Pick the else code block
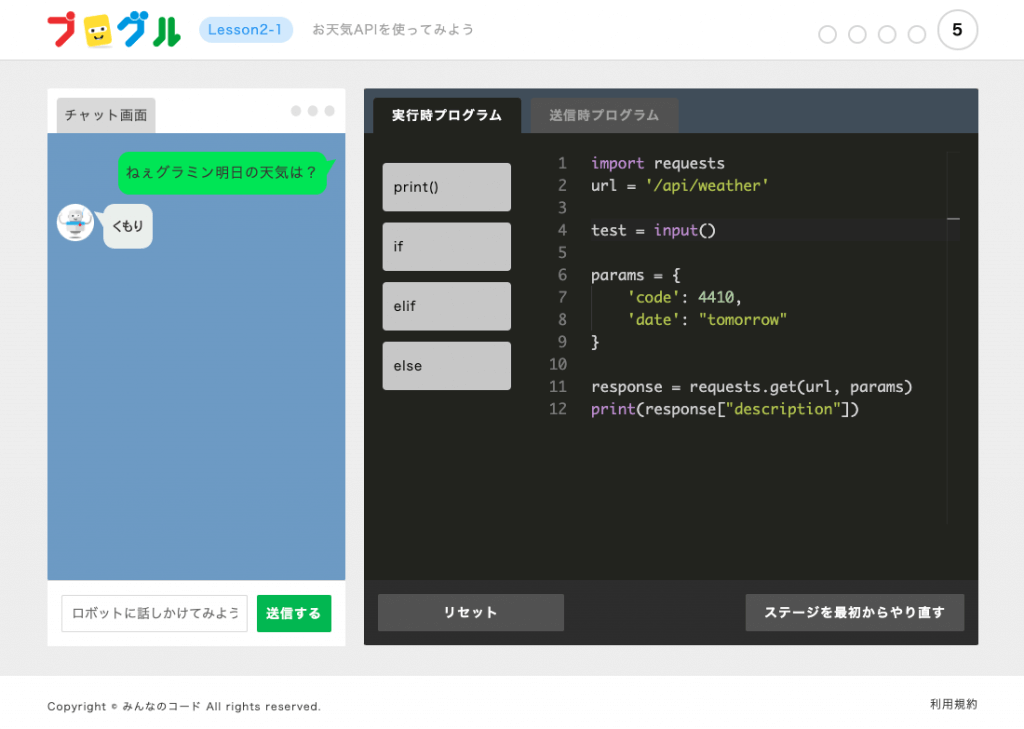1024x729 pixels. point(447,366)
